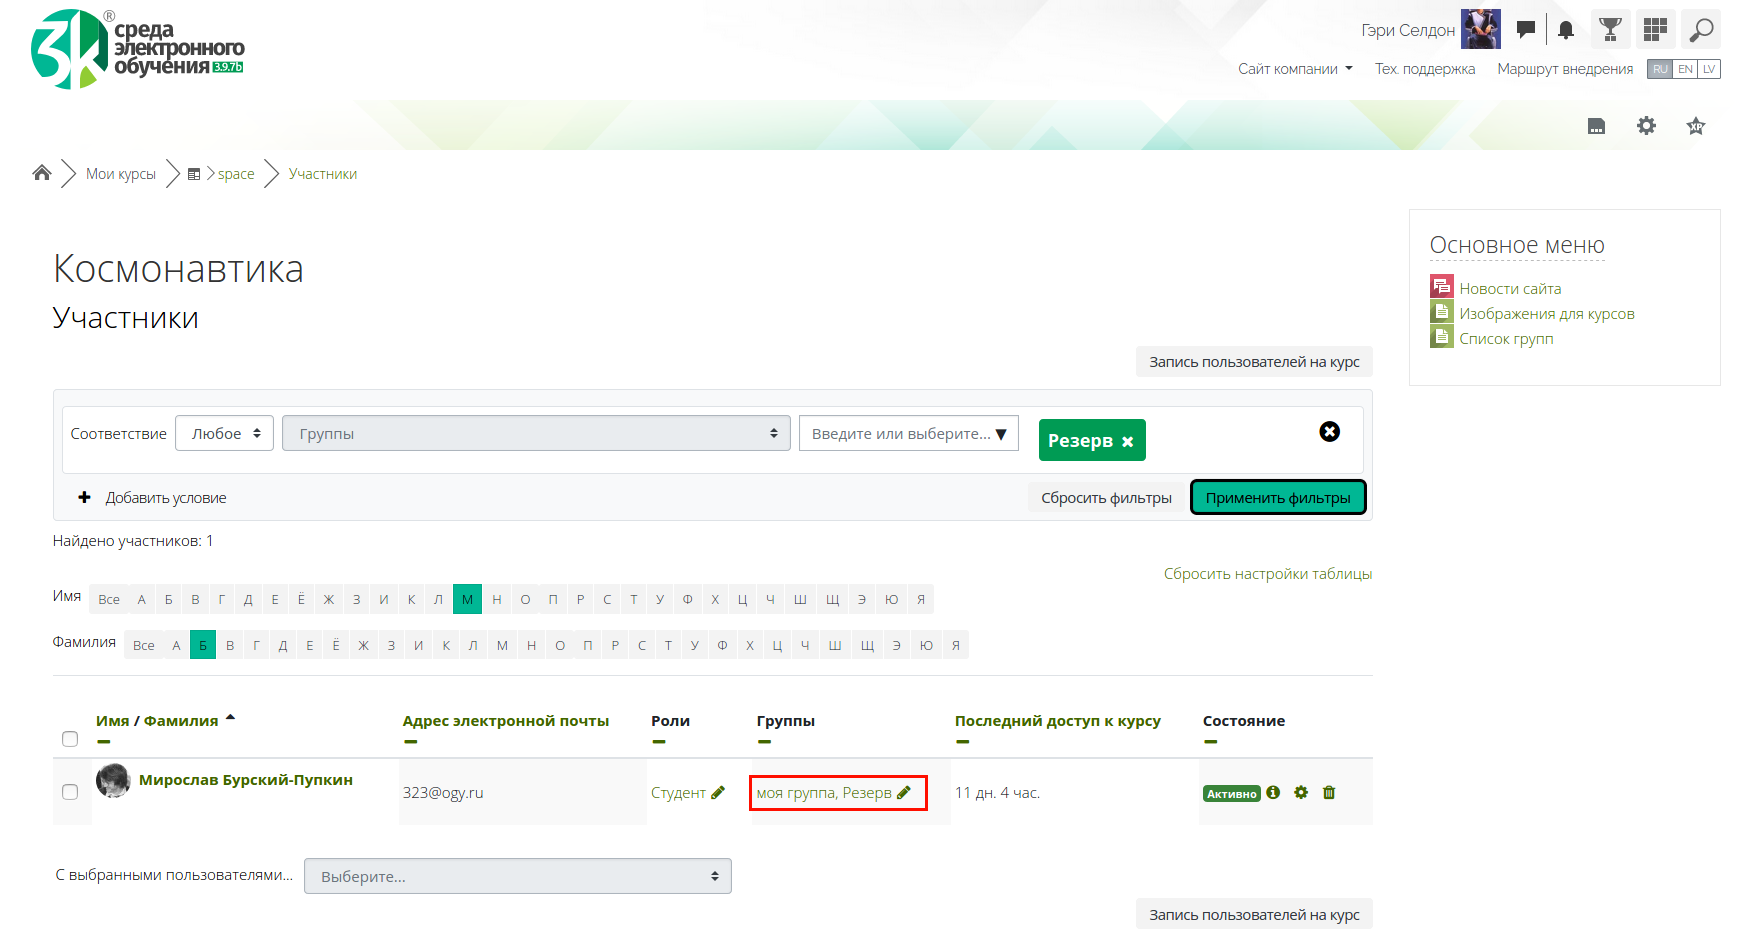
Task: Expand the Группы filter type dropdown
Action: click(536, 433)
